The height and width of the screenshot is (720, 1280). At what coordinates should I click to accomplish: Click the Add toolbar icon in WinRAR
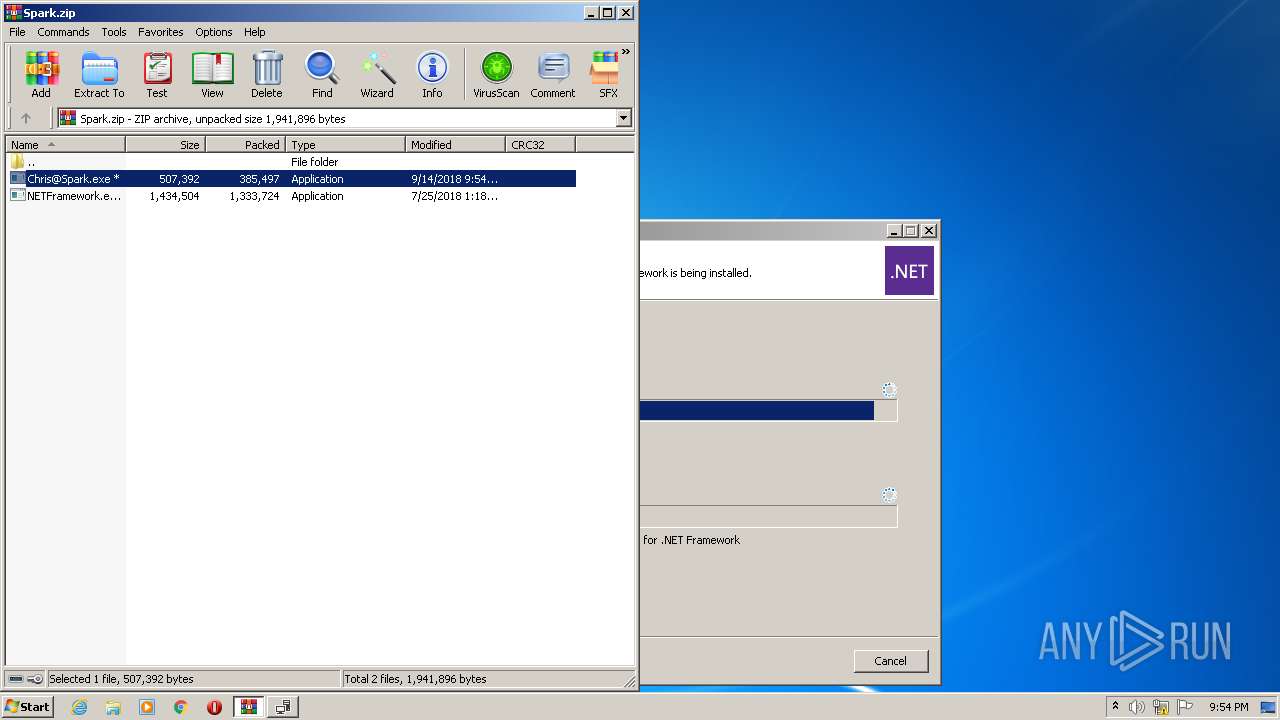(x=41, y=75)
